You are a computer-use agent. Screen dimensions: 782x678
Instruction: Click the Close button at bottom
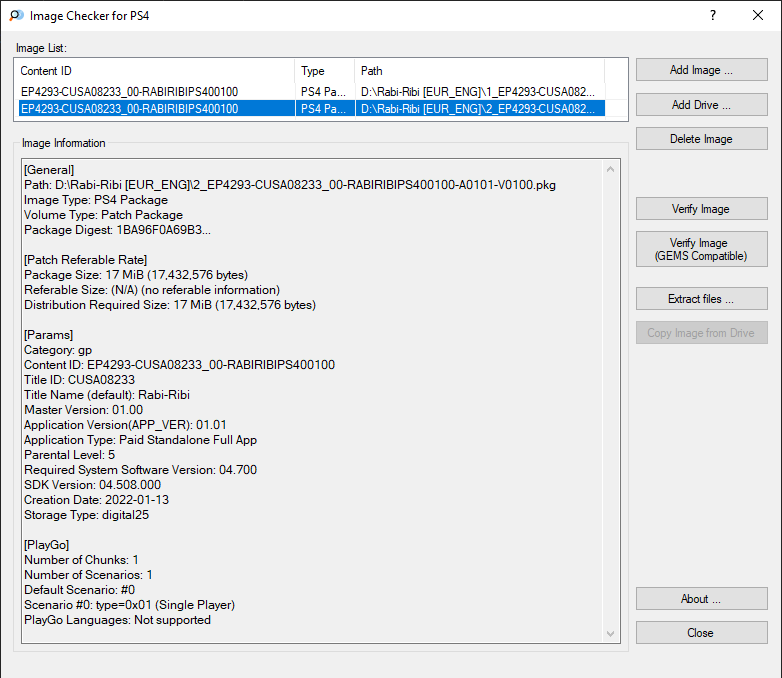pyautogui.click(x=701, y=633)
